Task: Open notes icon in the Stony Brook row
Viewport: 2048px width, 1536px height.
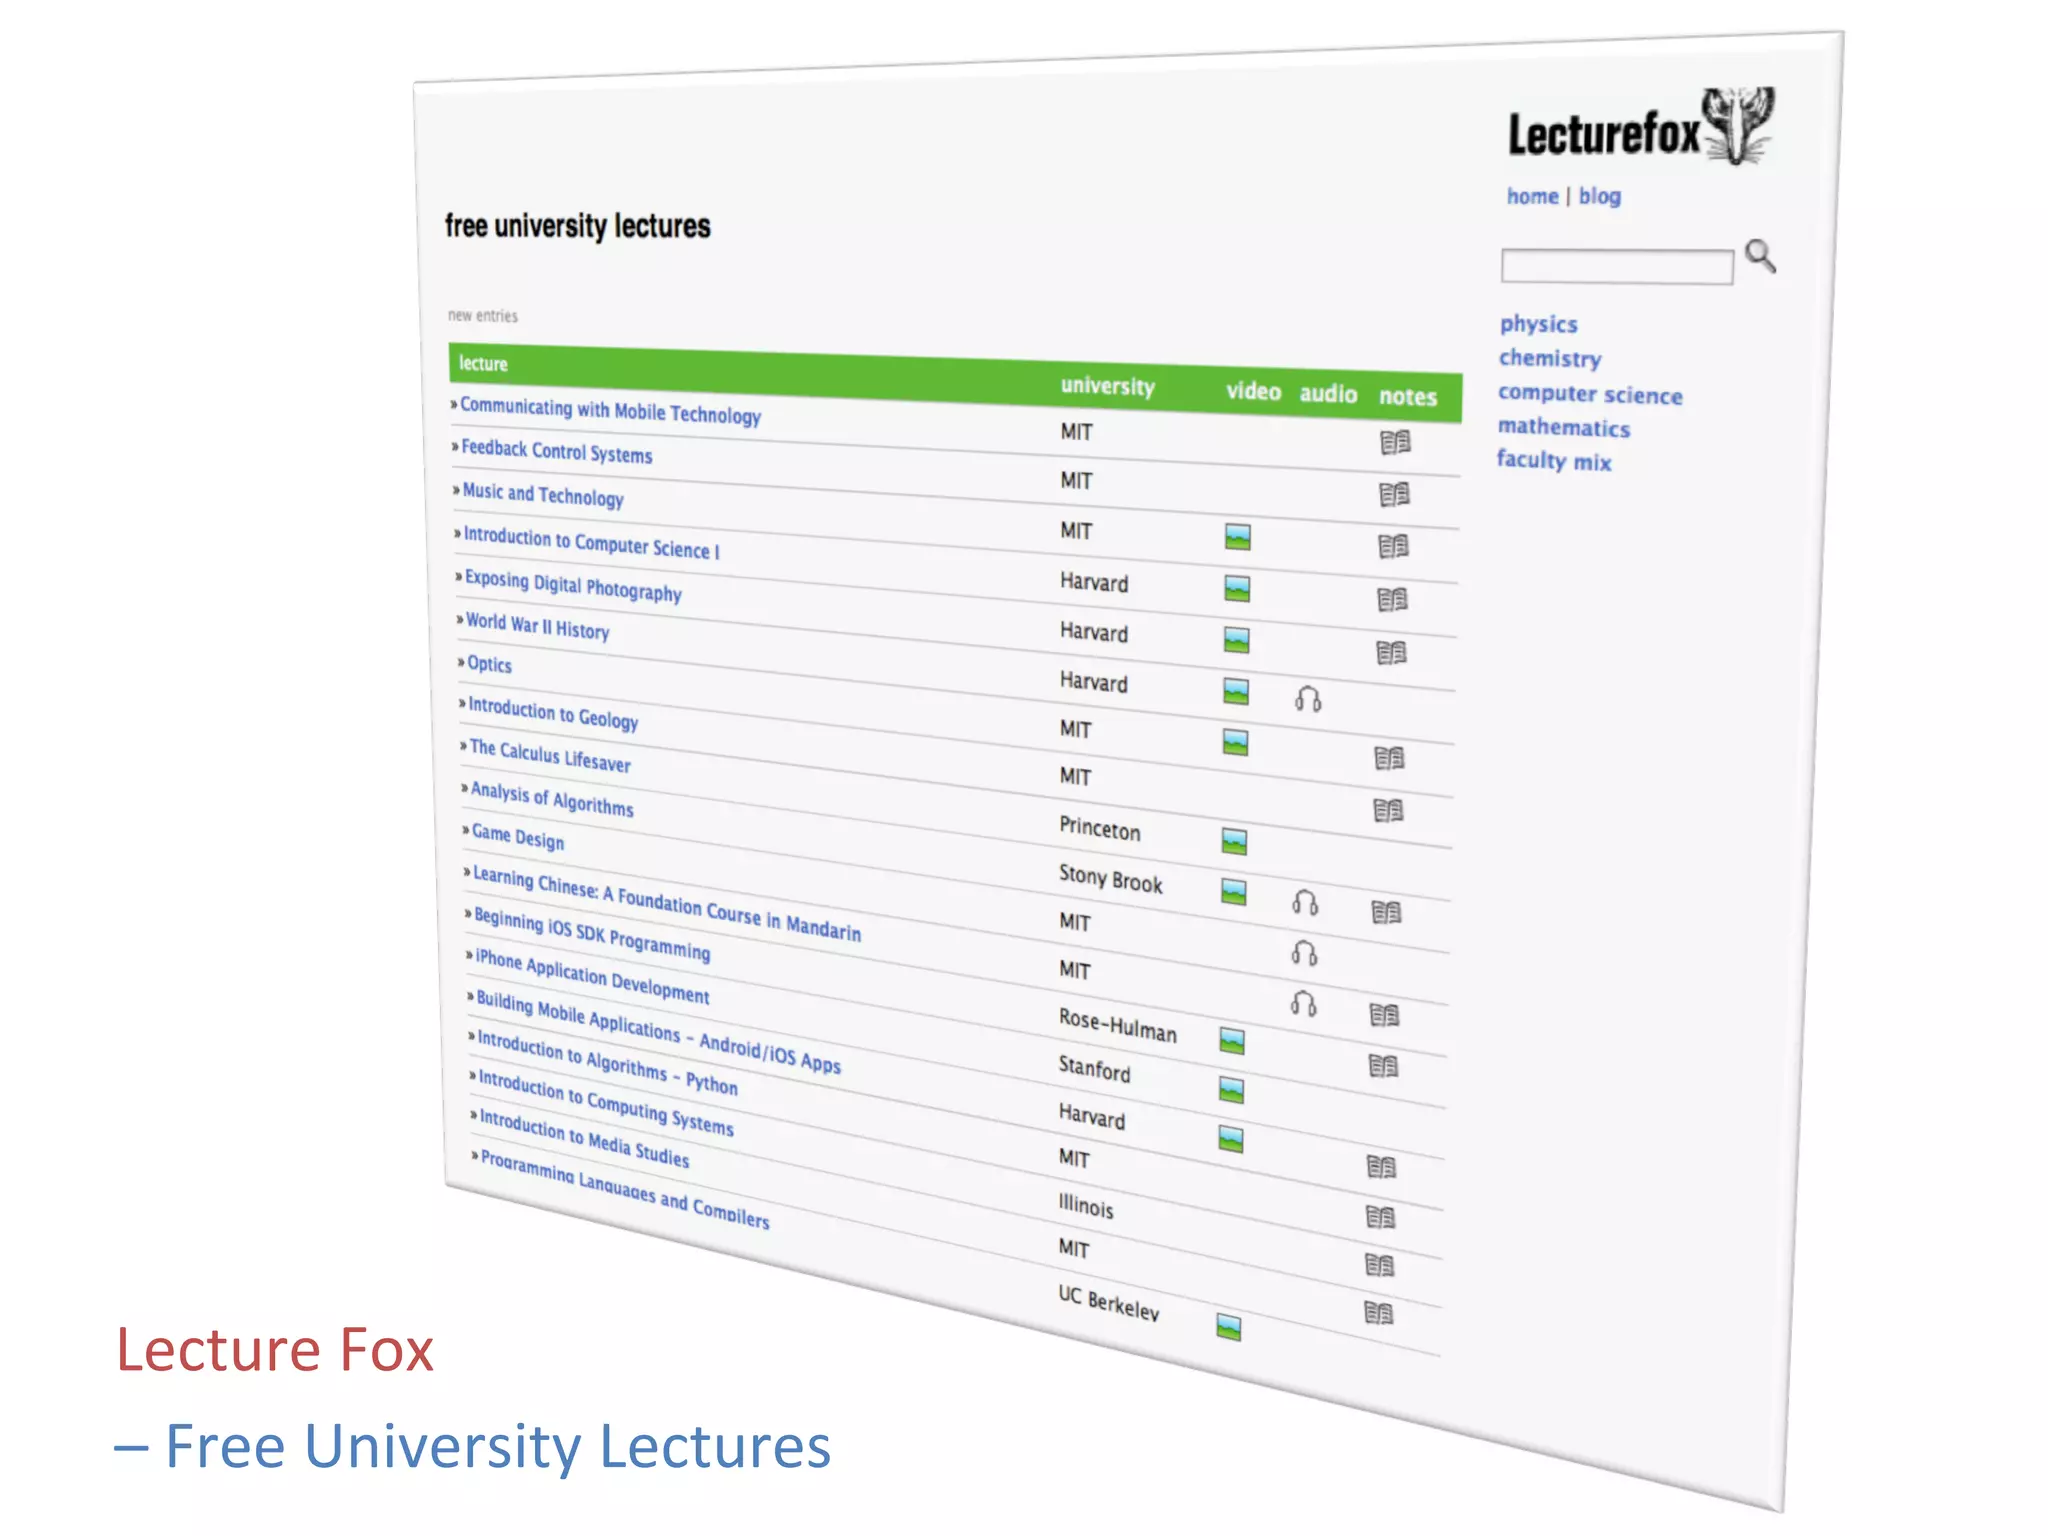Action: pyautogui.click(x=1386, y=912)
